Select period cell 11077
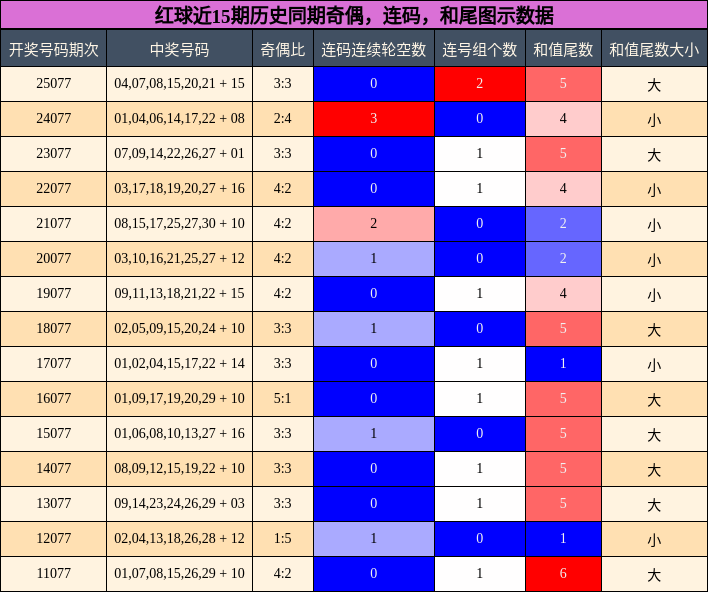708x592 pixels. click(x=53, y=573)
